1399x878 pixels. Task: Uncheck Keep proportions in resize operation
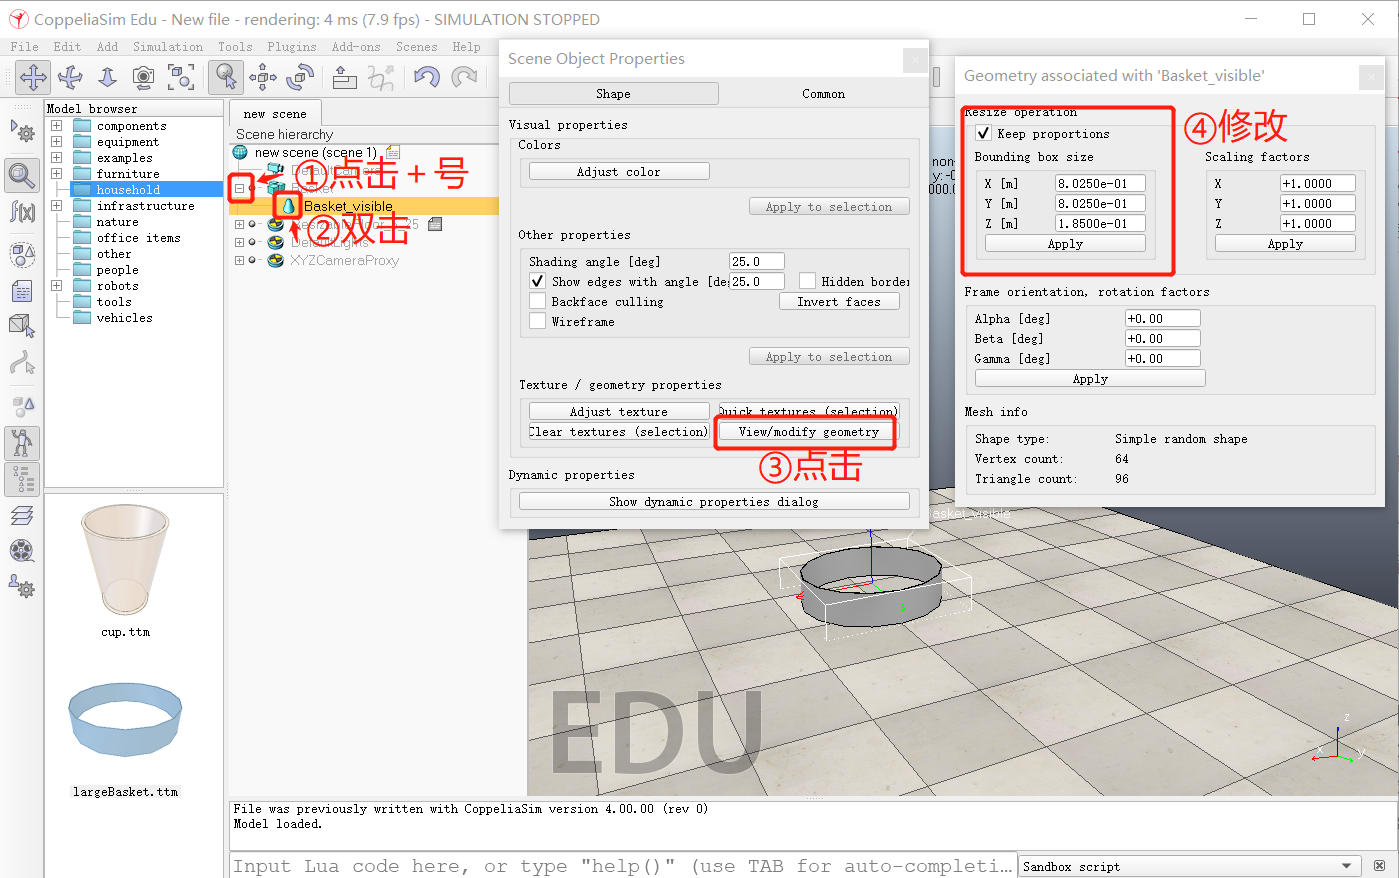click(981, 133)
